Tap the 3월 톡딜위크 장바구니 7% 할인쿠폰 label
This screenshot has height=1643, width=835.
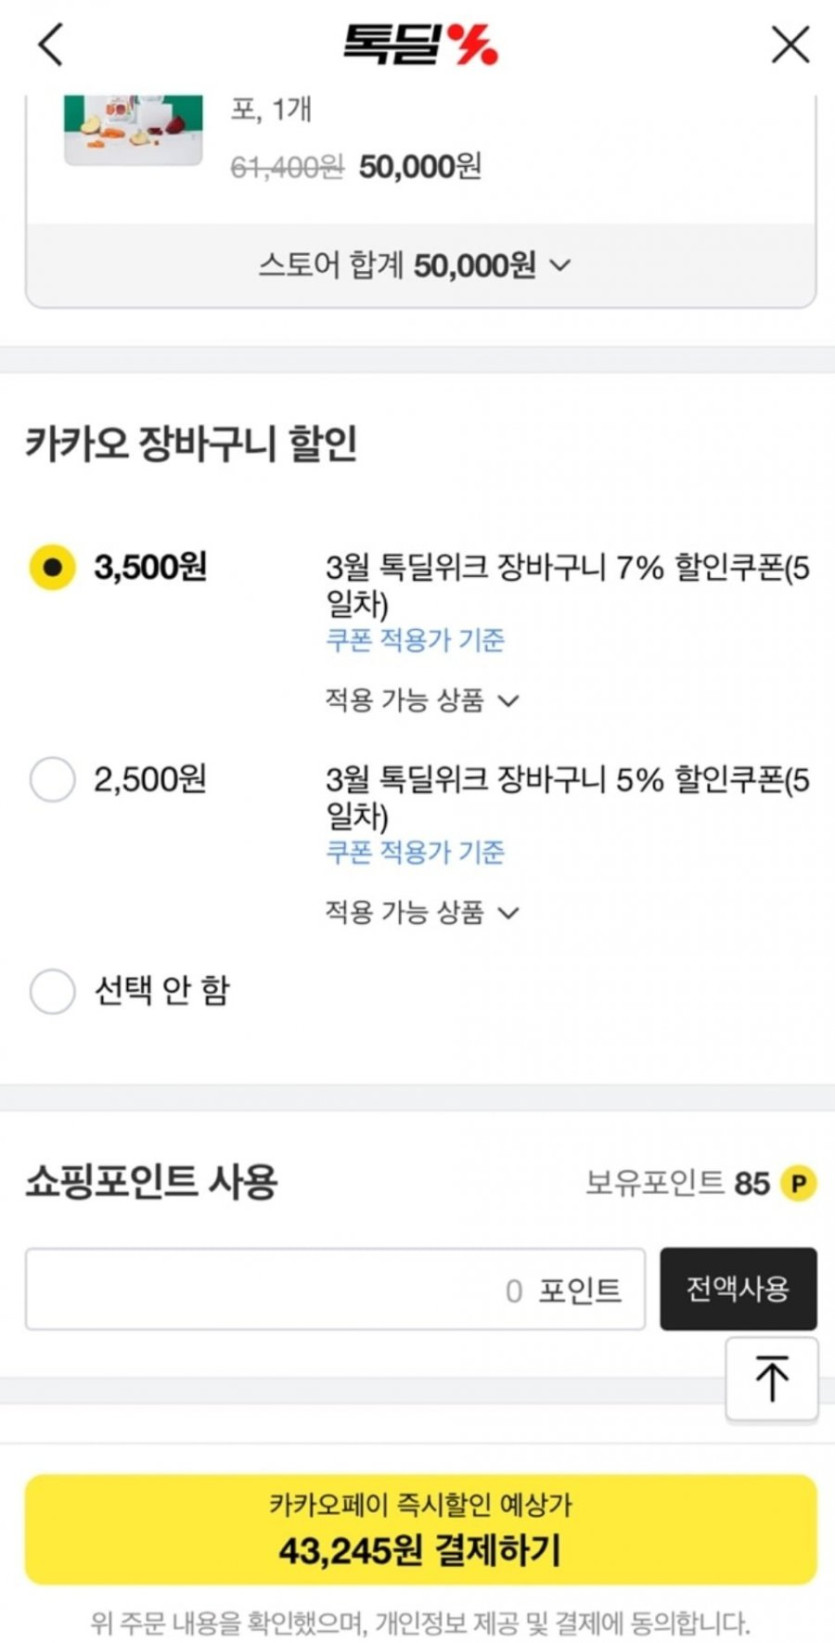click(566, 585)
